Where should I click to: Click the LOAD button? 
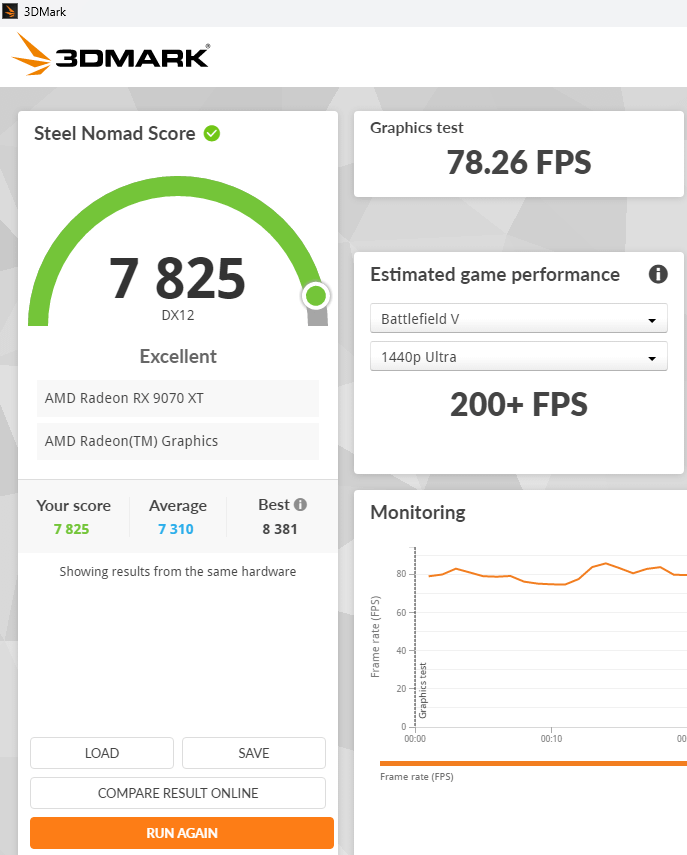pos(102,753)
